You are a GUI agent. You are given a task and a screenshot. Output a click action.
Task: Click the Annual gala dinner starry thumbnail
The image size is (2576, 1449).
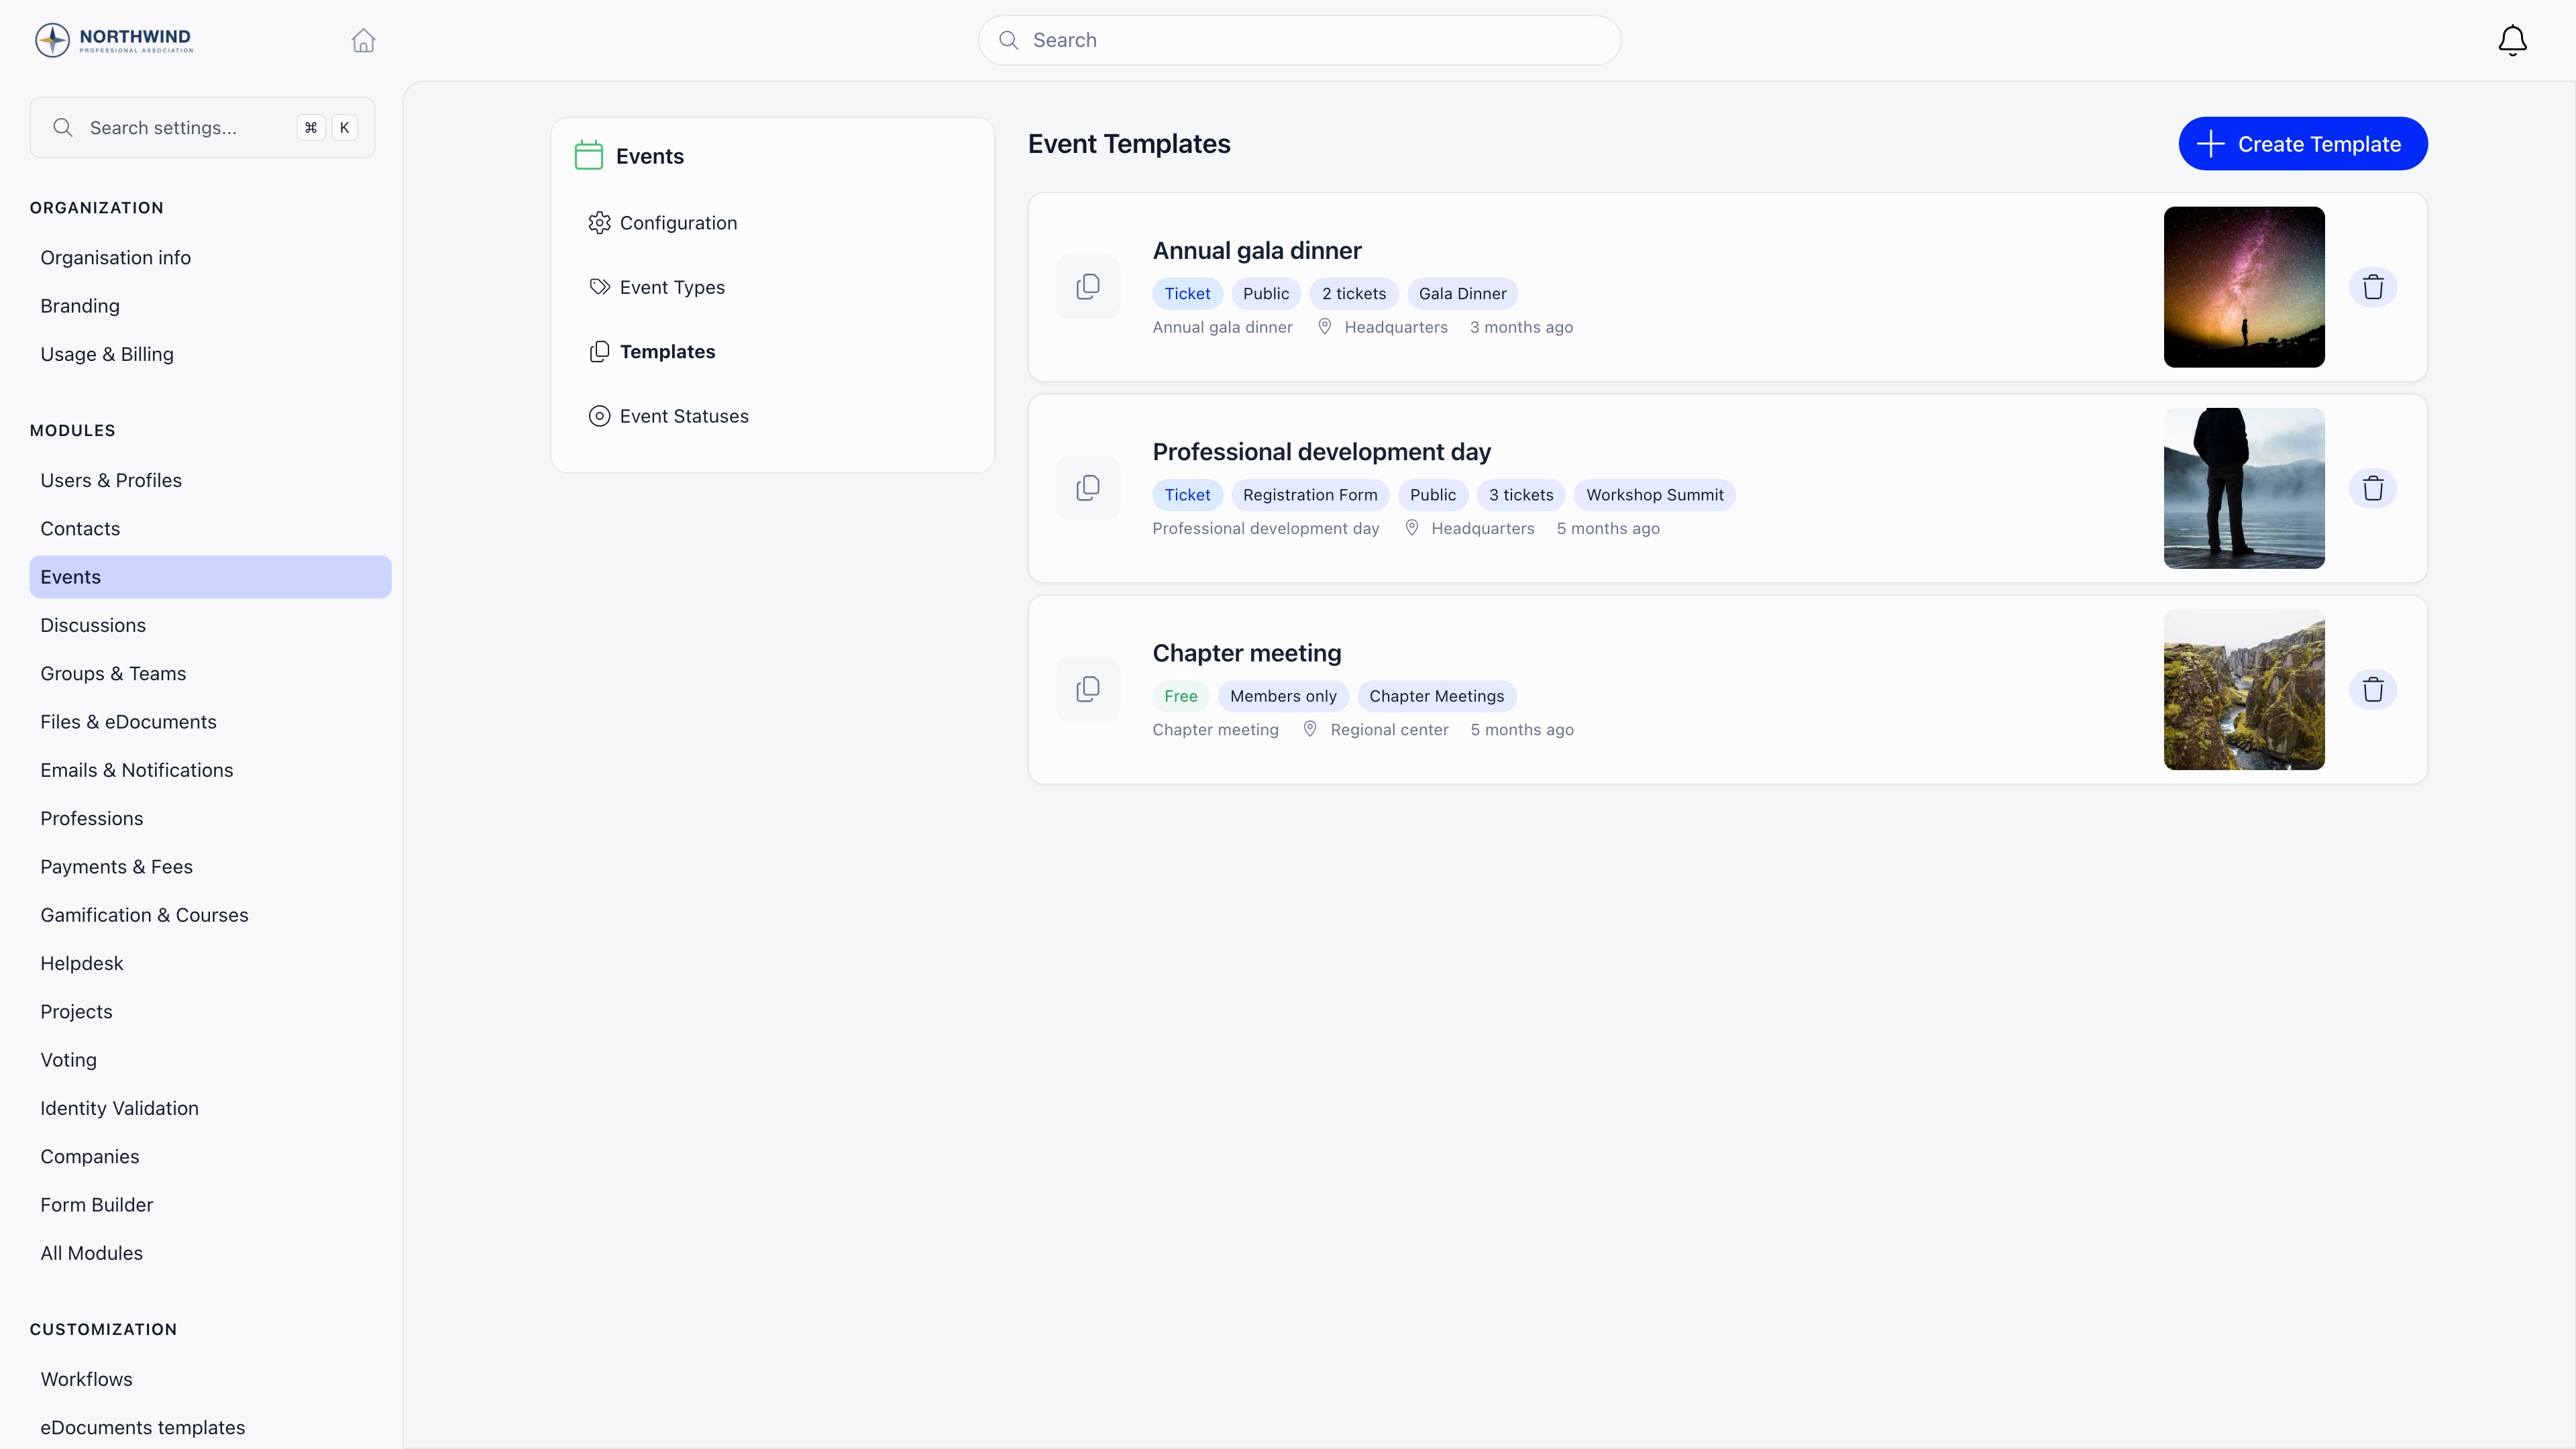point(2244,287)
